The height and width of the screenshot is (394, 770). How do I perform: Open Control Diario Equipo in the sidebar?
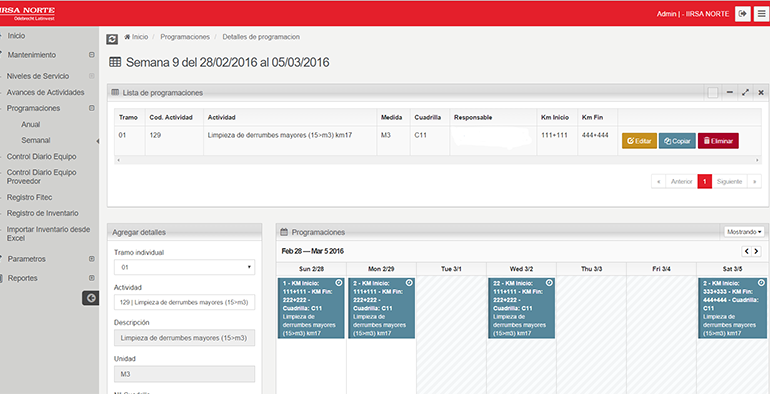[41, 157]
